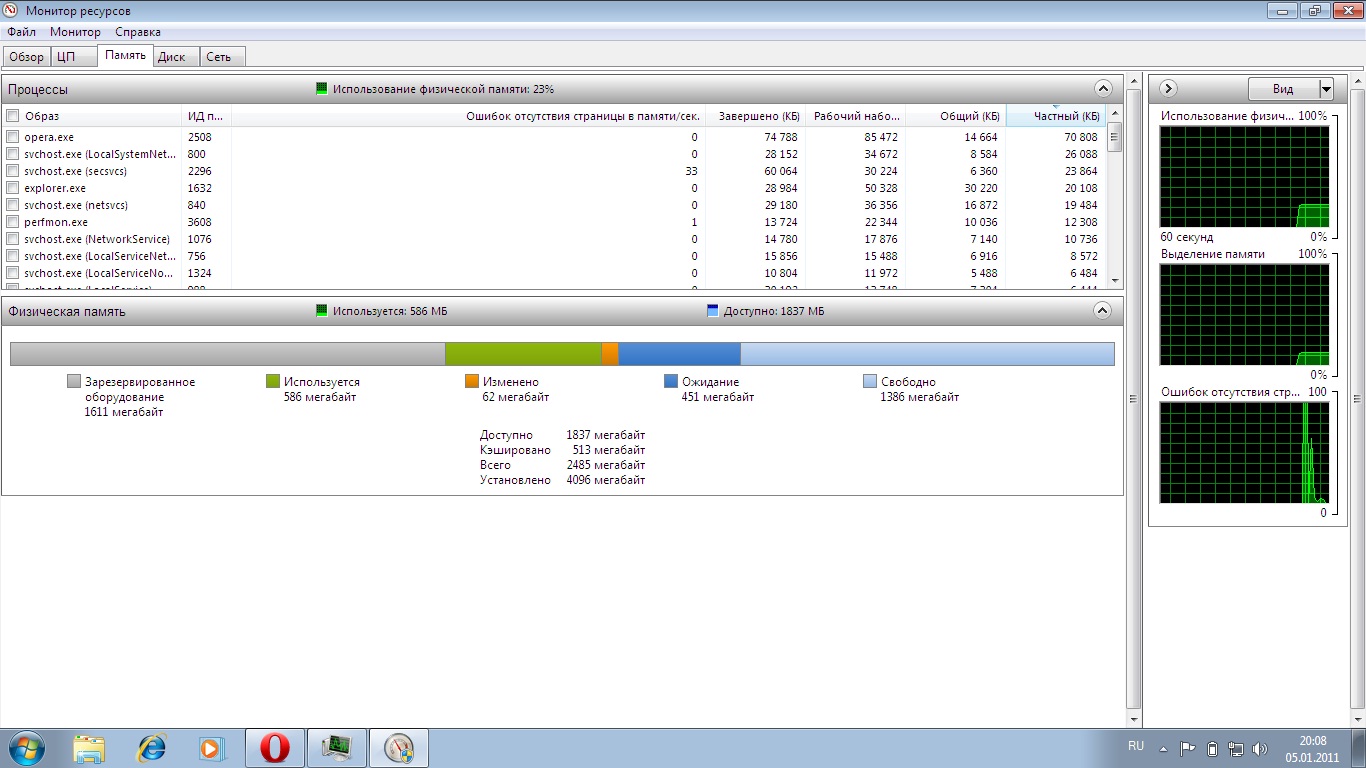Check the svchost.exe (NetworkService) checkbox
Image resolution: width=1366 pixels, height=768 pixels.
tap(13, 239)
